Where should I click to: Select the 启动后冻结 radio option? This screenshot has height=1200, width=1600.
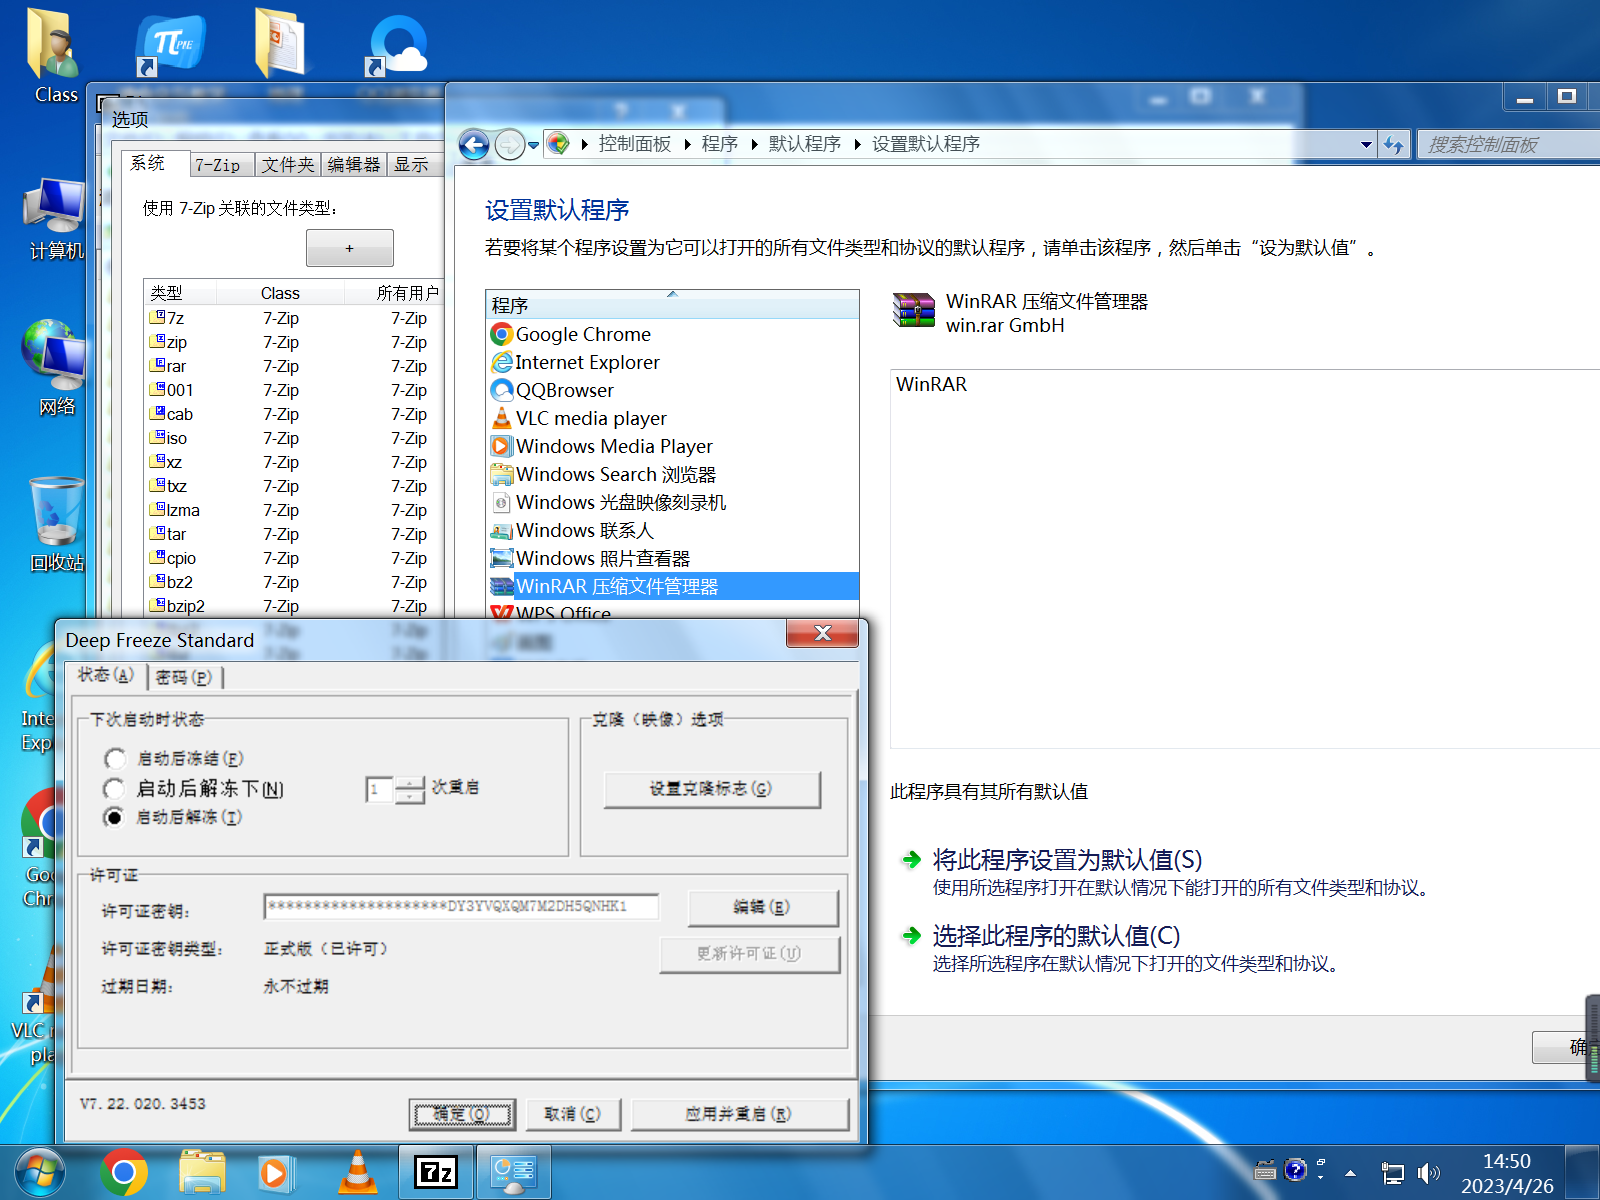(114, 759)
